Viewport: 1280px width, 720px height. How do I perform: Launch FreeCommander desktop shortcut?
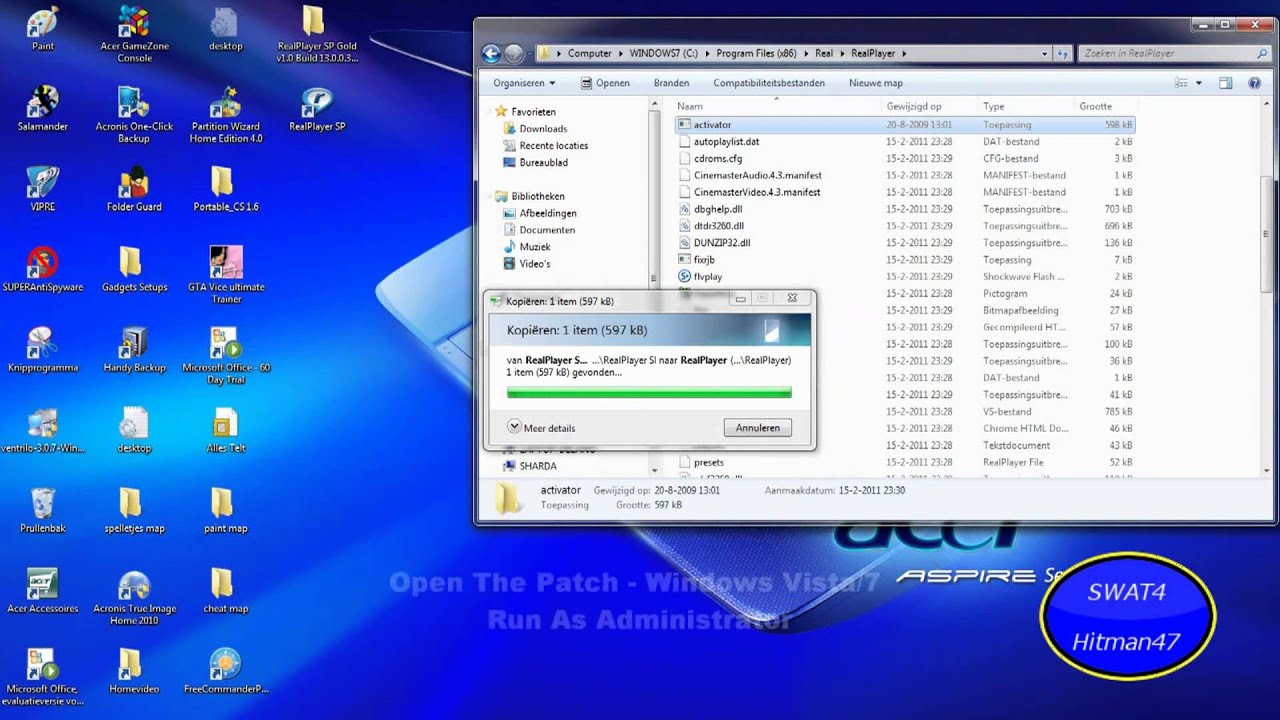[x=226, y=670]
